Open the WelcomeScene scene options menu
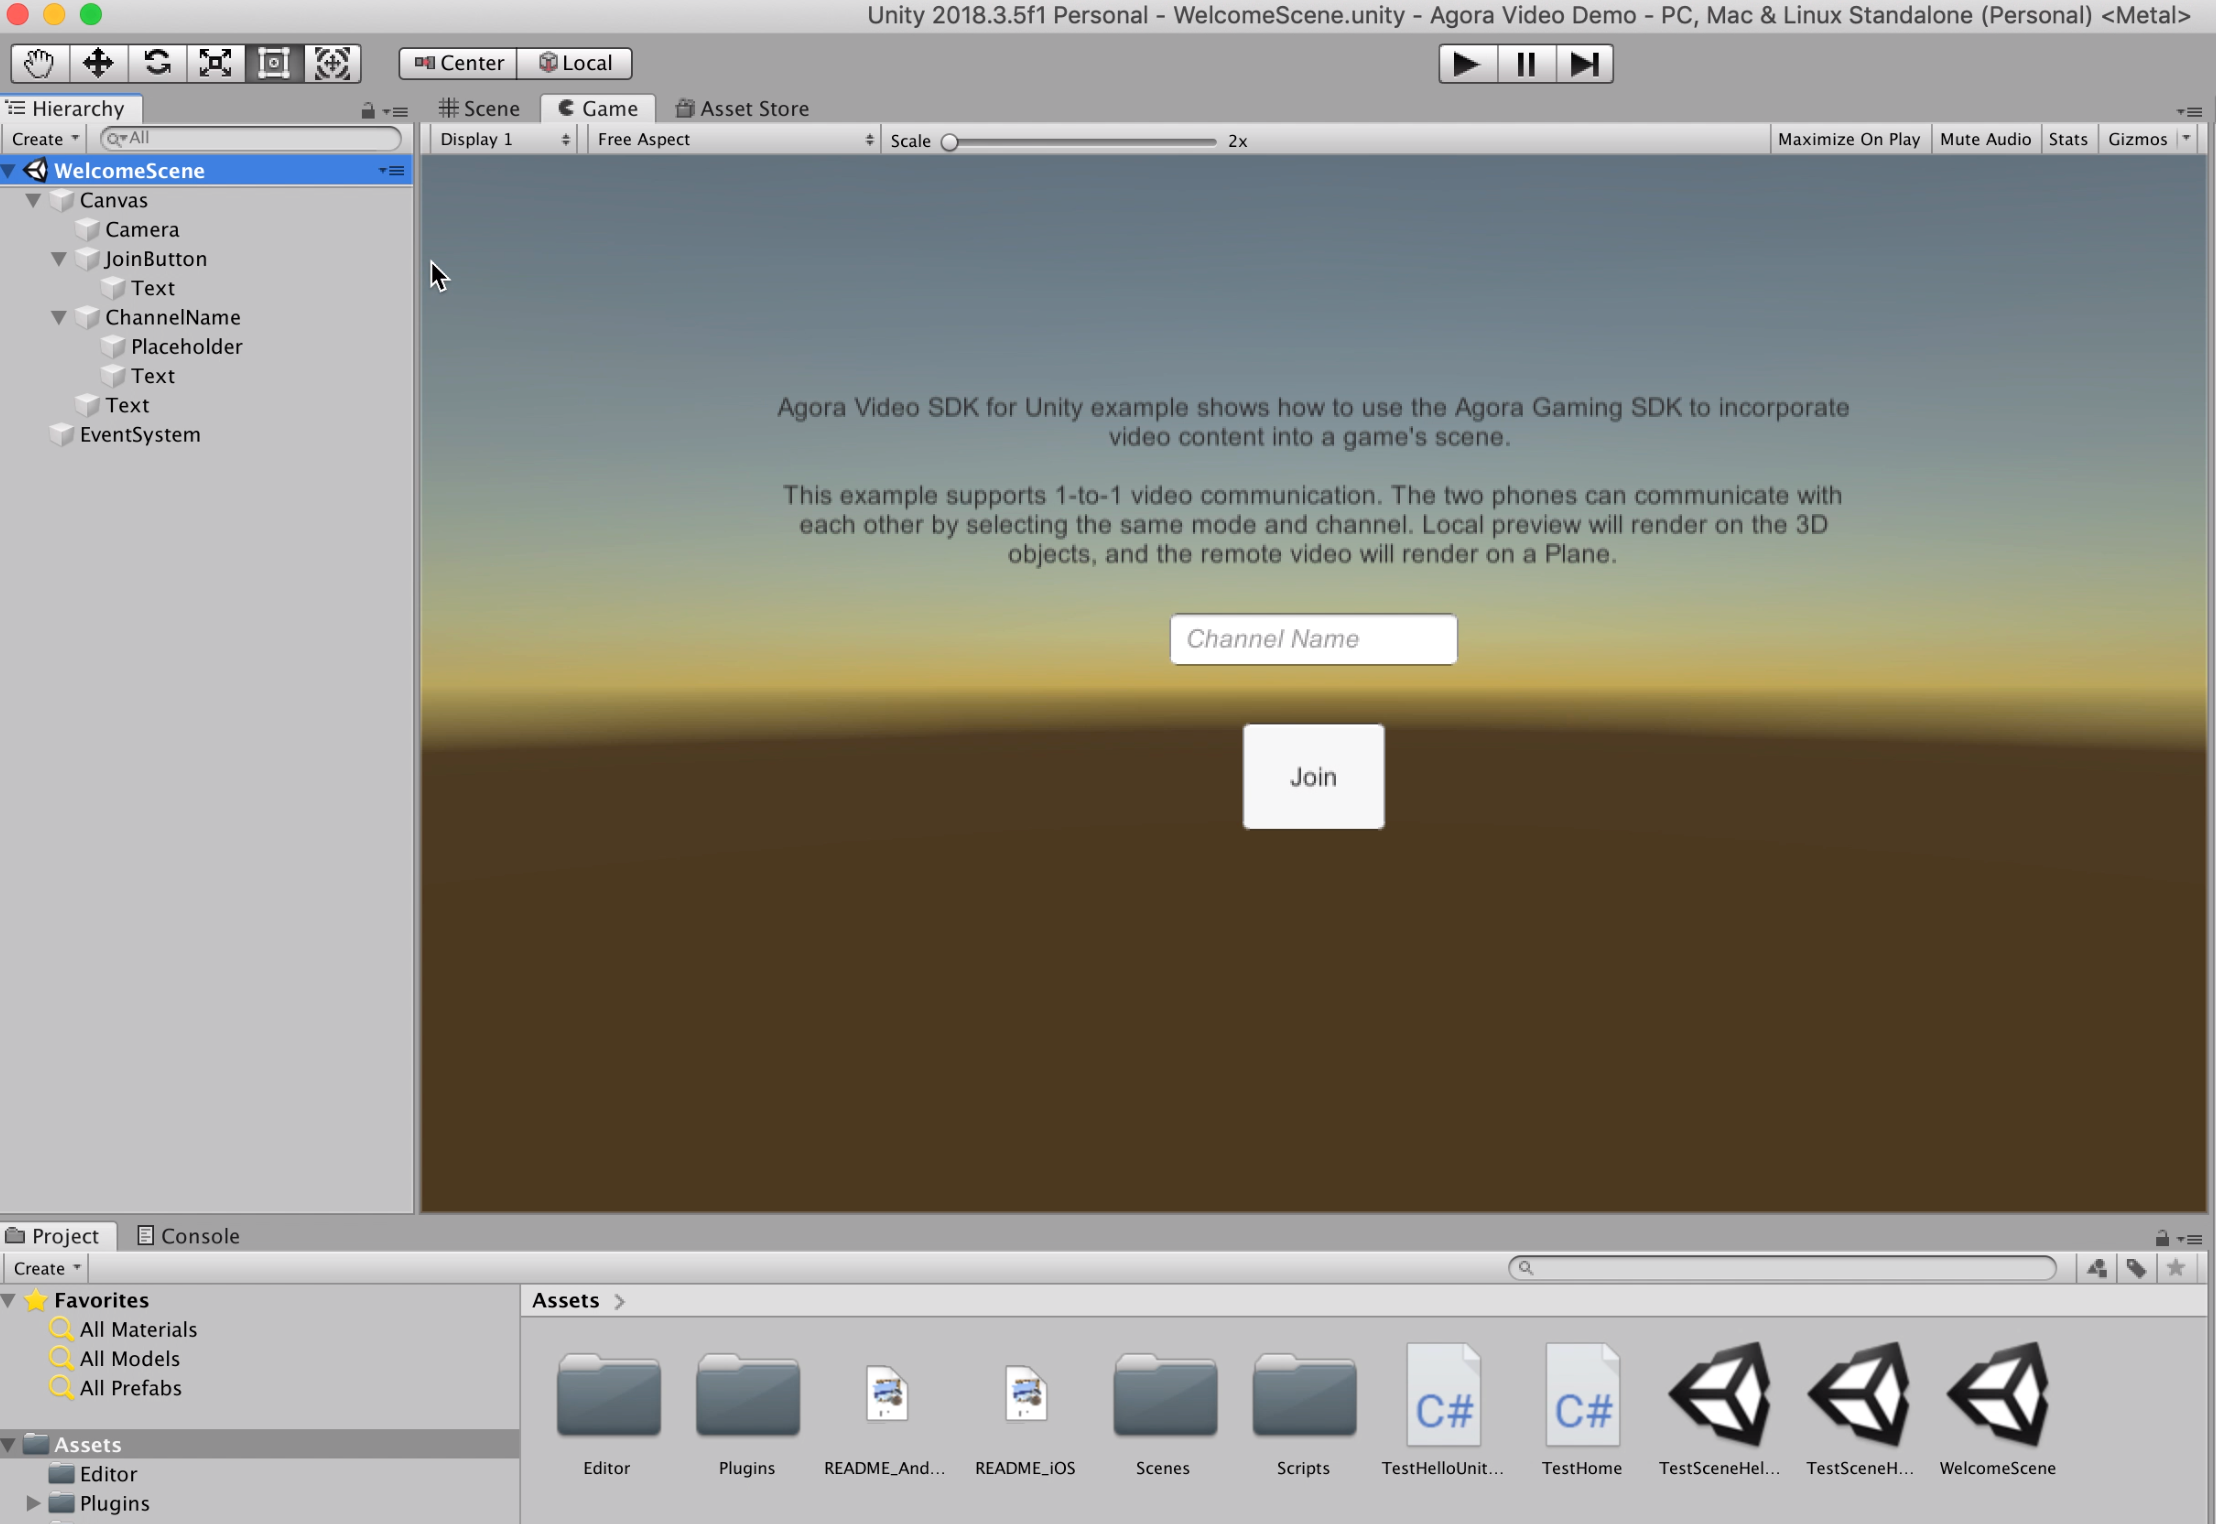The height and width of the screenshot is (1524, 2216). (x=392, y=171)
